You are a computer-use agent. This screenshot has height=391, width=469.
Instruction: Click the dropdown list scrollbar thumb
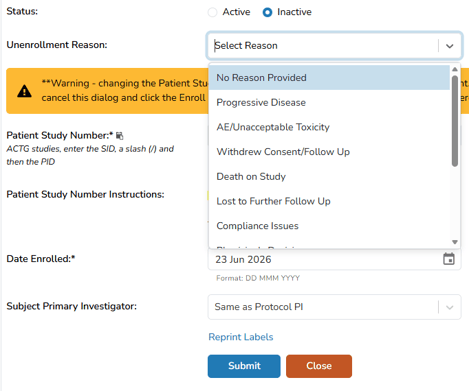pyautogui.click(x=455, y=121)
